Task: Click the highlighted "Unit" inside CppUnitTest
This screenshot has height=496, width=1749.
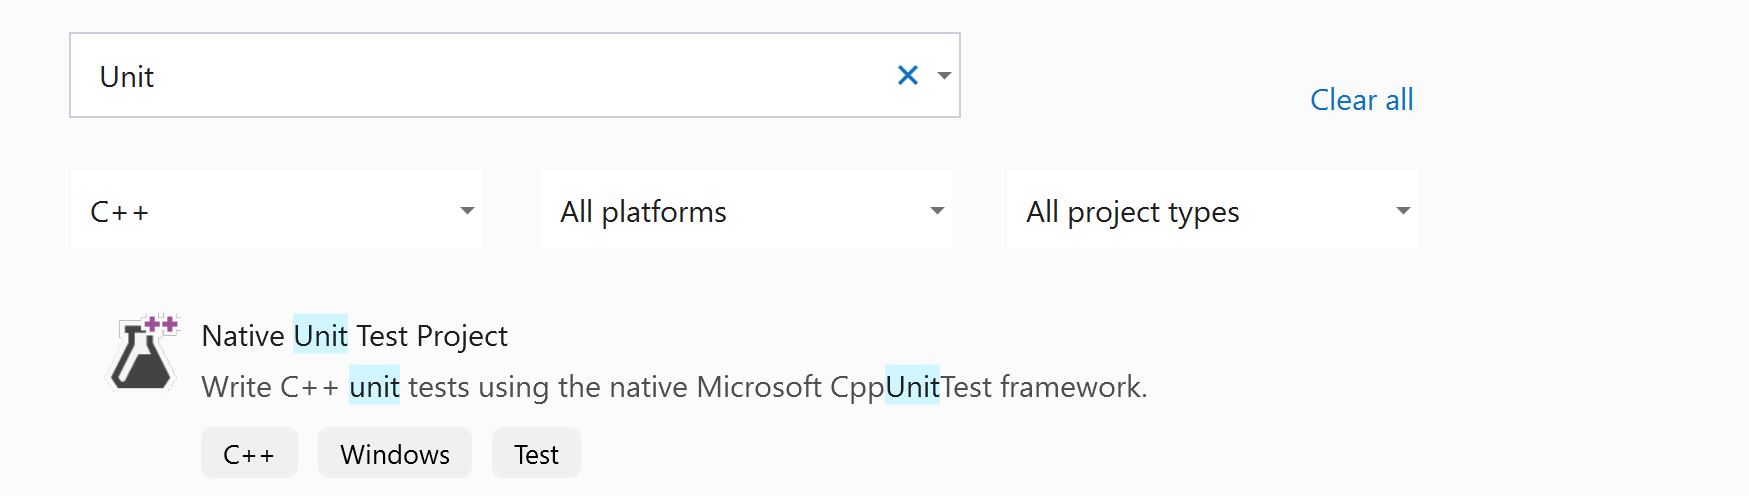Action: point(912,387)
